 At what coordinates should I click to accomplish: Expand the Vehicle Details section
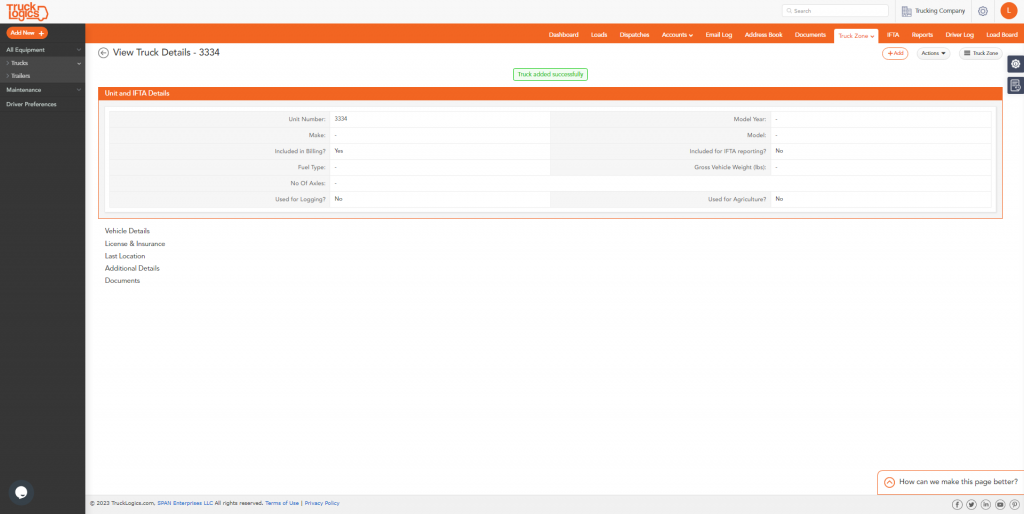point(127,231)
